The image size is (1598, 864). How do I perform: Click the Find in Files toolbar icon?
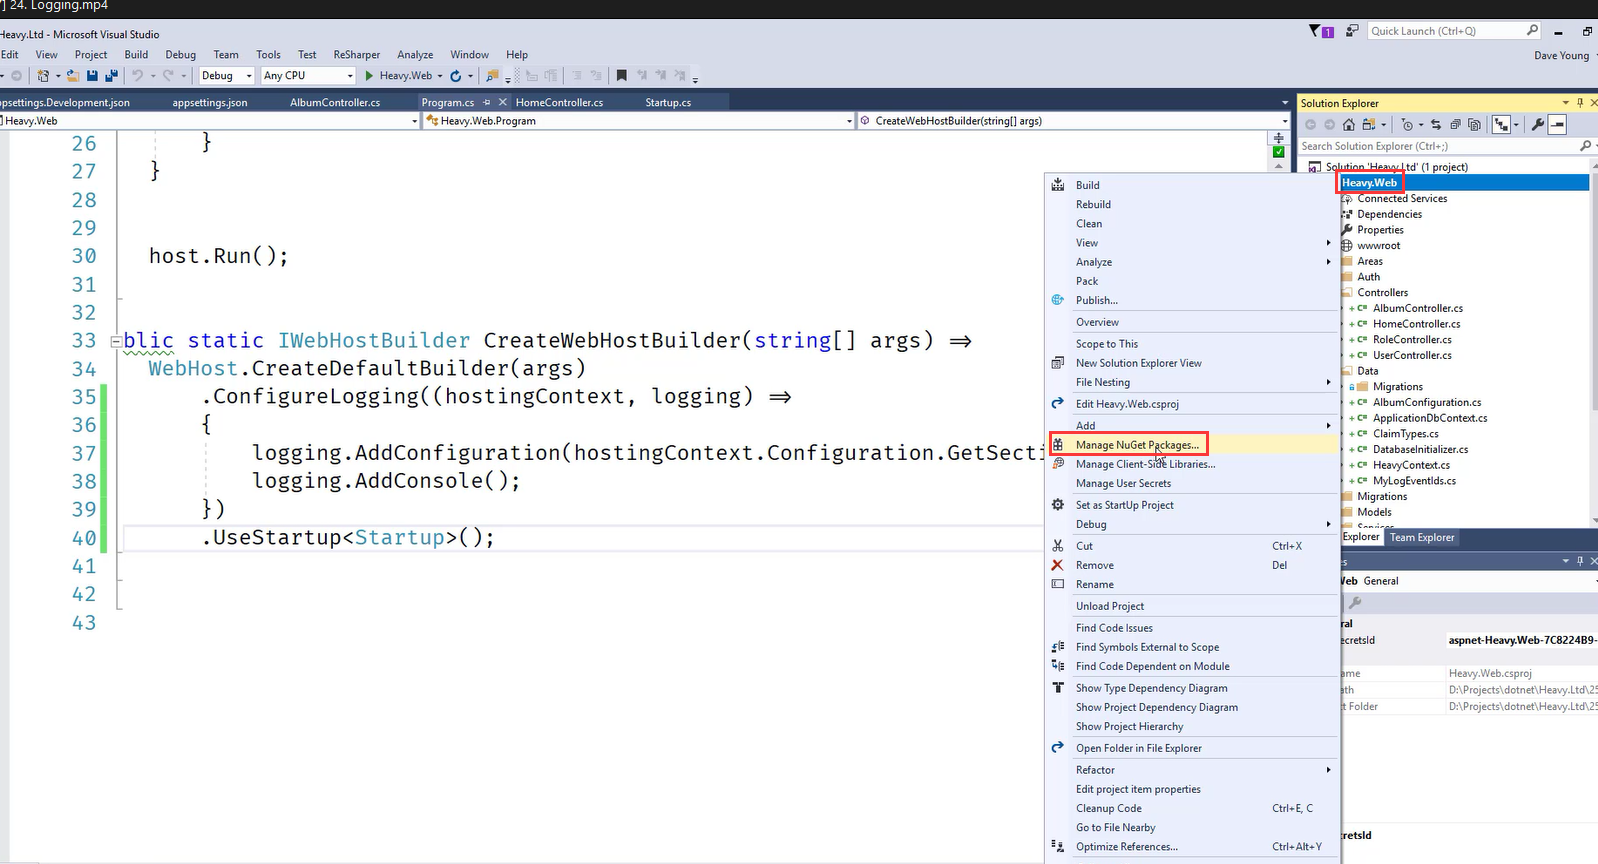(492, 76)
